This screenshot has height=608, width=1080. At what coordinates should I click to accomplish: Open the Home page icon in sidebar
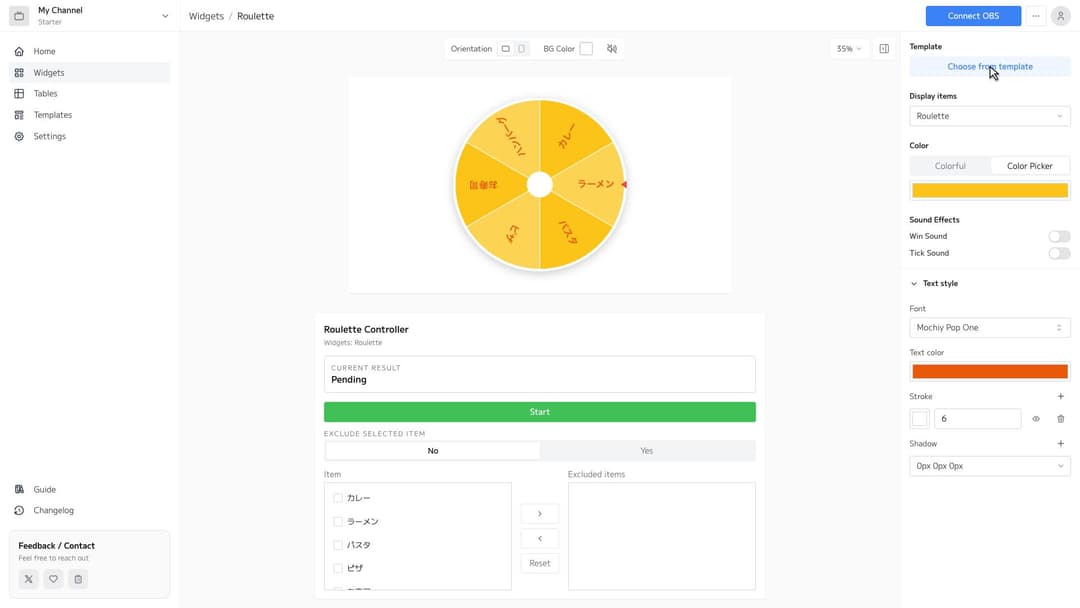pos(19,51)
